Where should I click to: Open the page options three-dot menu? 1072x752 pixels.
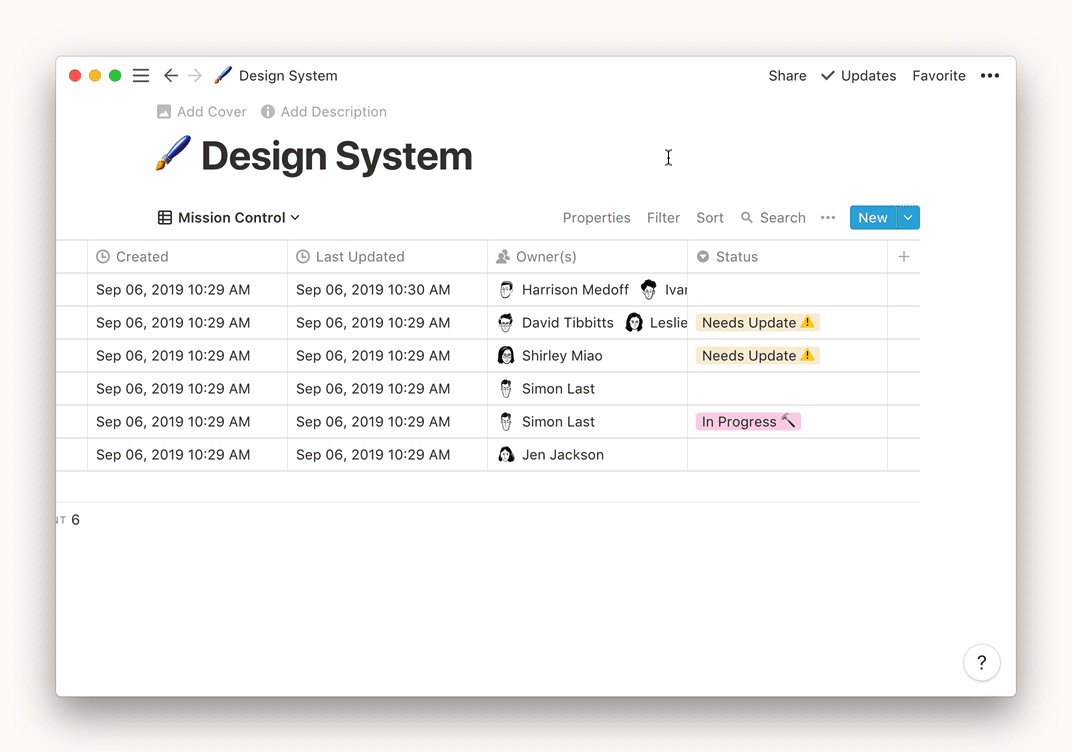coord(990,76)
